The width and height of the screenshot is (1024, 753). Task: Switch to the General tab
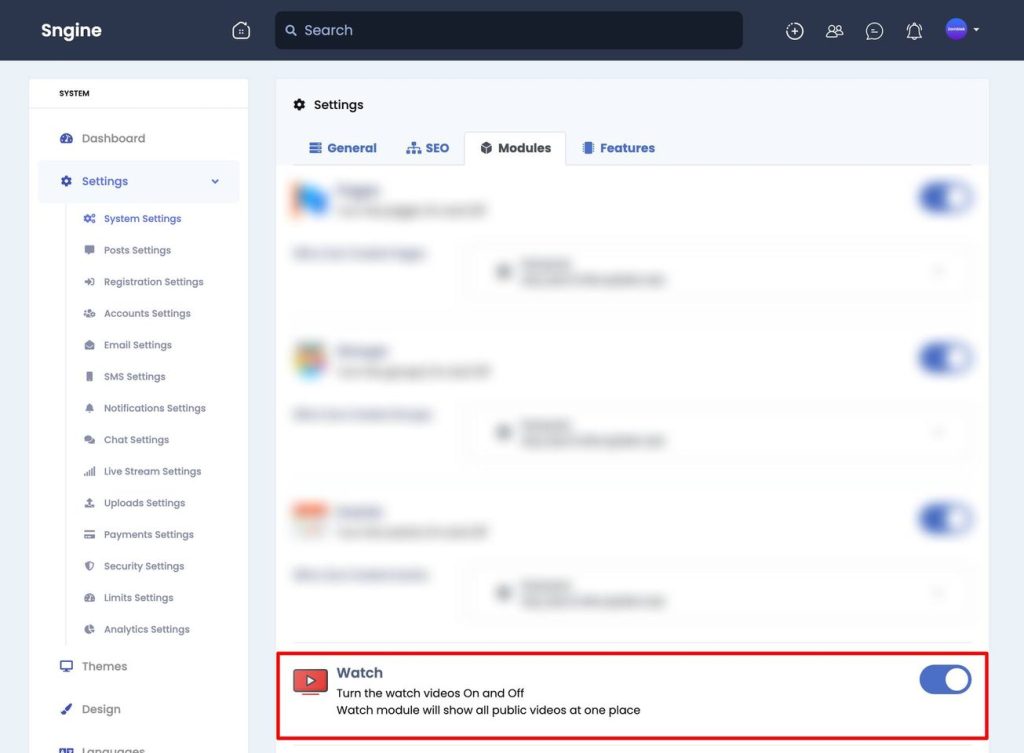[x=342, y=148]
